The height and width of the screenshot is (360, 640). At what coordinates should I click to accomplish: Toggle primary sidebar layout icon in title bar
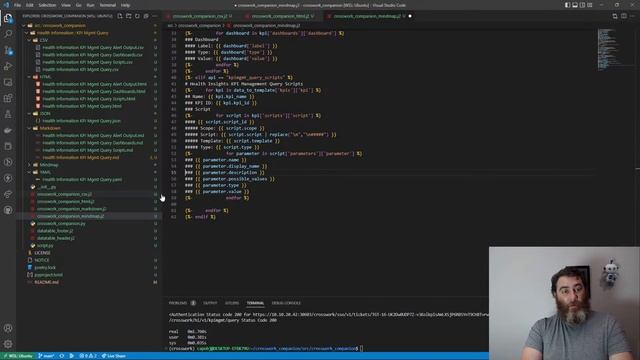pyautogui.click(x=567, y=5)
